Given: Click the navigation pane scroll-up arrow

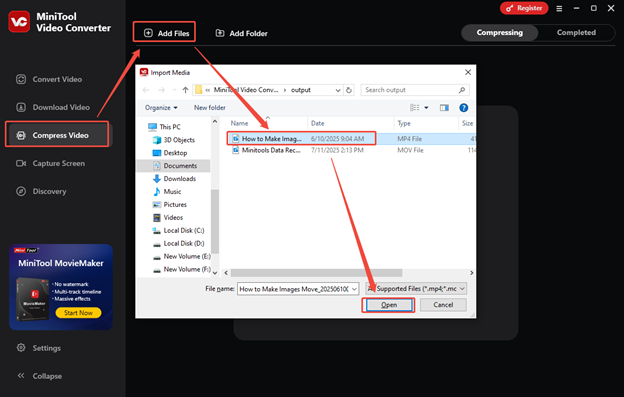Looking at the screenshot, I should (x=215, y=121).
